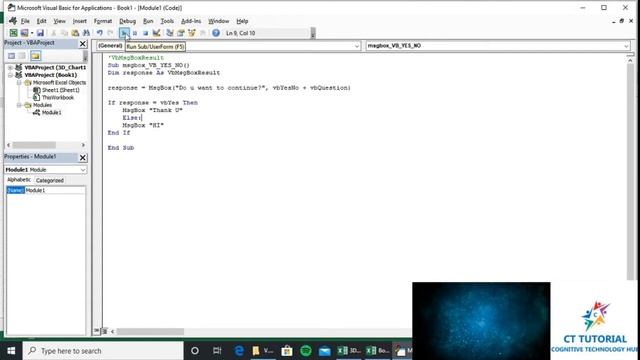Open Task View from the taskbar
The image size is (640, 360).
(x=217, y=351)
